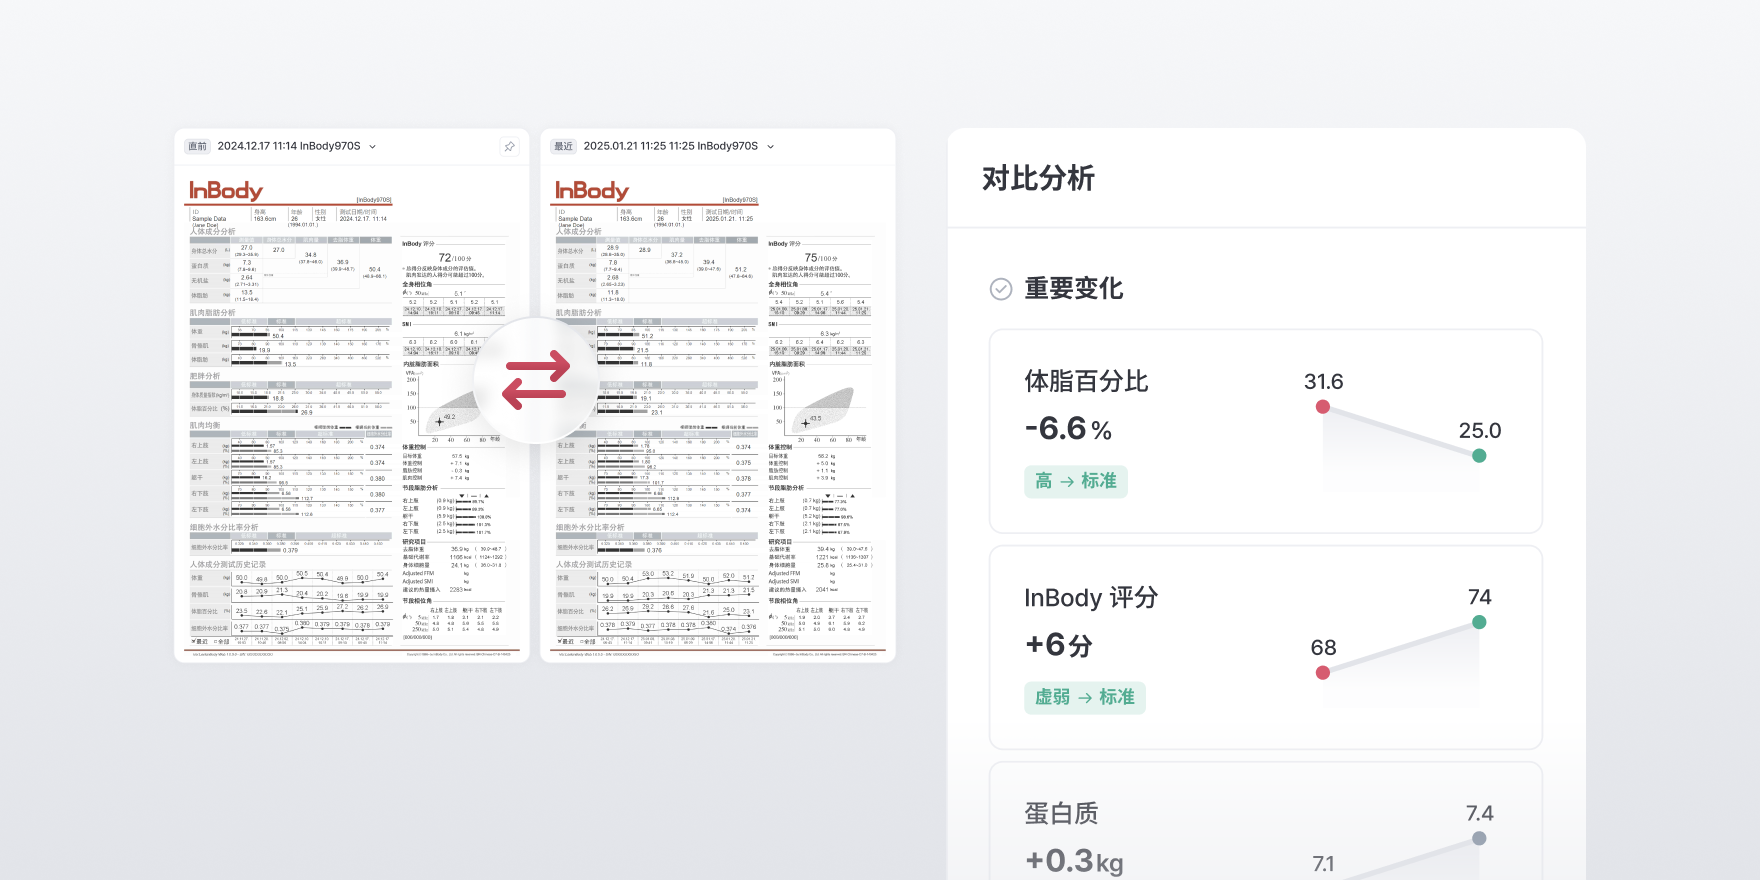
Task: Click the 虚弱 → 标准 status badge
Action: [1084, 697]
